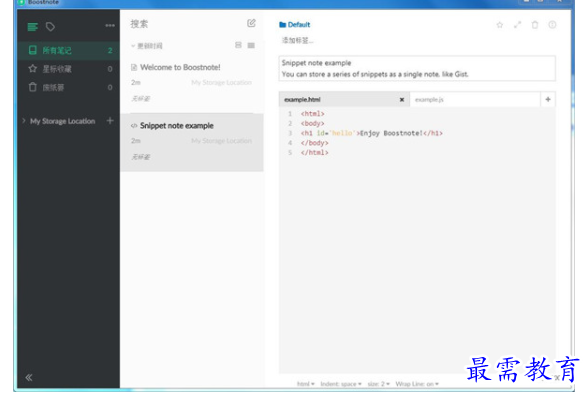Open the html syntax mode dropdown
Screen dimensions: 588x401
point(306,384)
